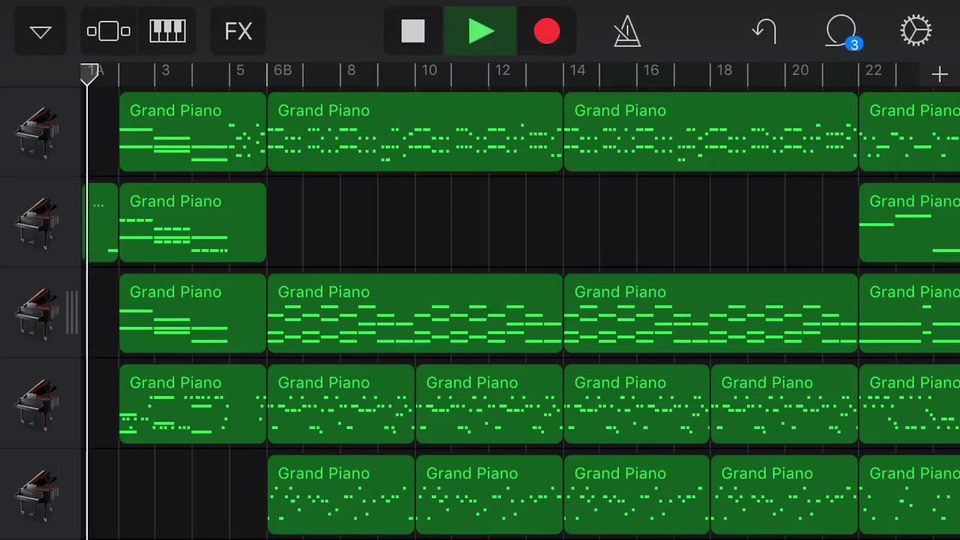Undo the last action
The height and width of the screenshot is (540, 960).
point(765,31)
